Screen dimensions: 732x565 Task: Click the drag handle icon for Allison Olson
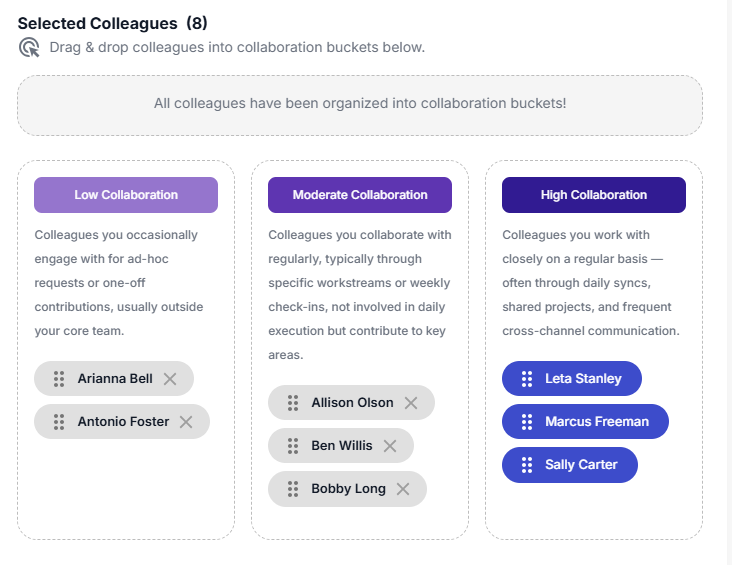293,403
